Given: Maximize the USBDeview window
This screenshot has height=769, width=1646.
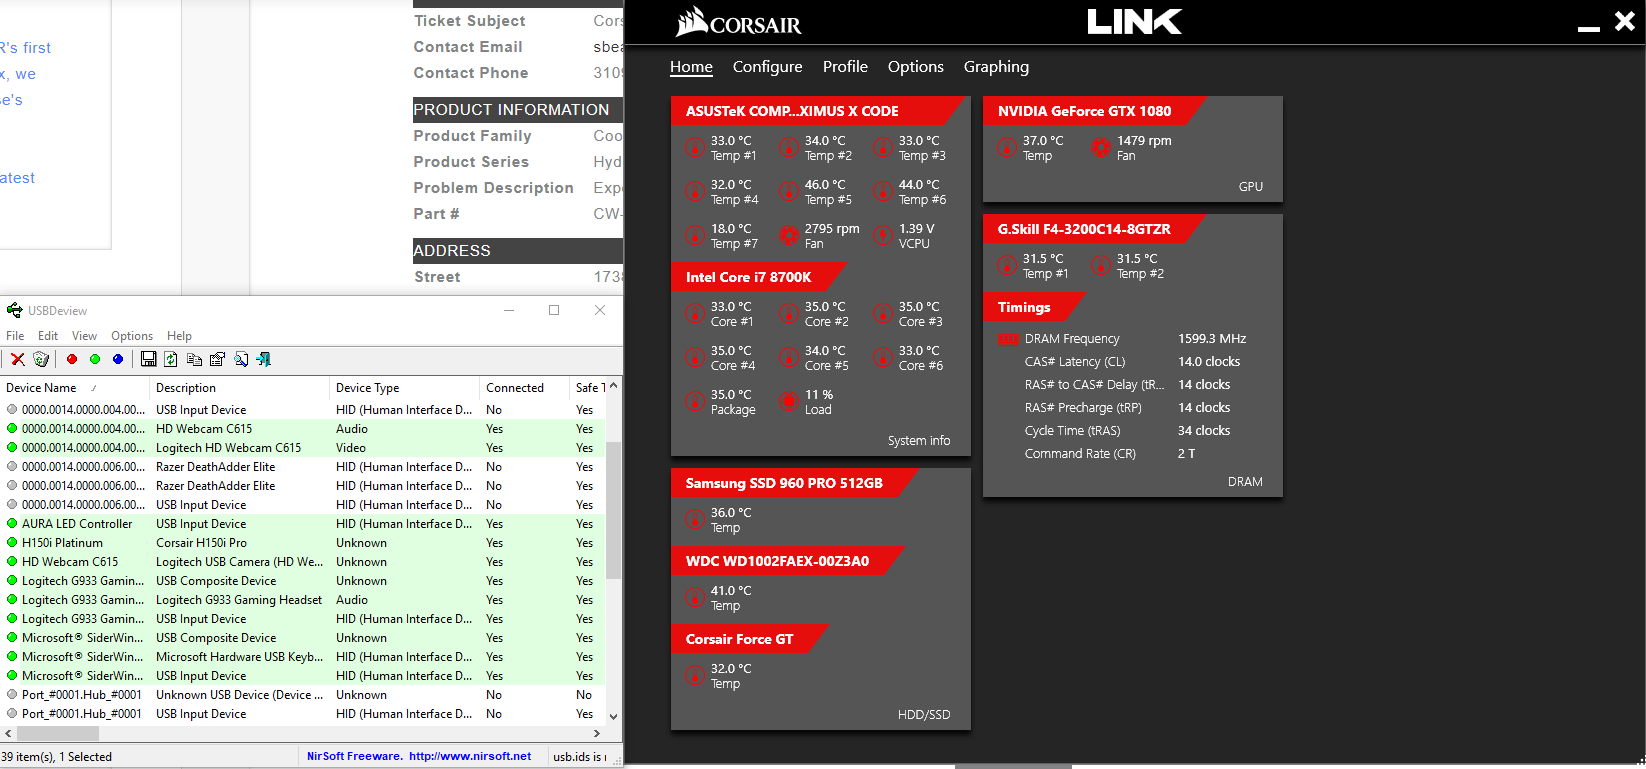Looking at the screenshot, I should (554, 310).
